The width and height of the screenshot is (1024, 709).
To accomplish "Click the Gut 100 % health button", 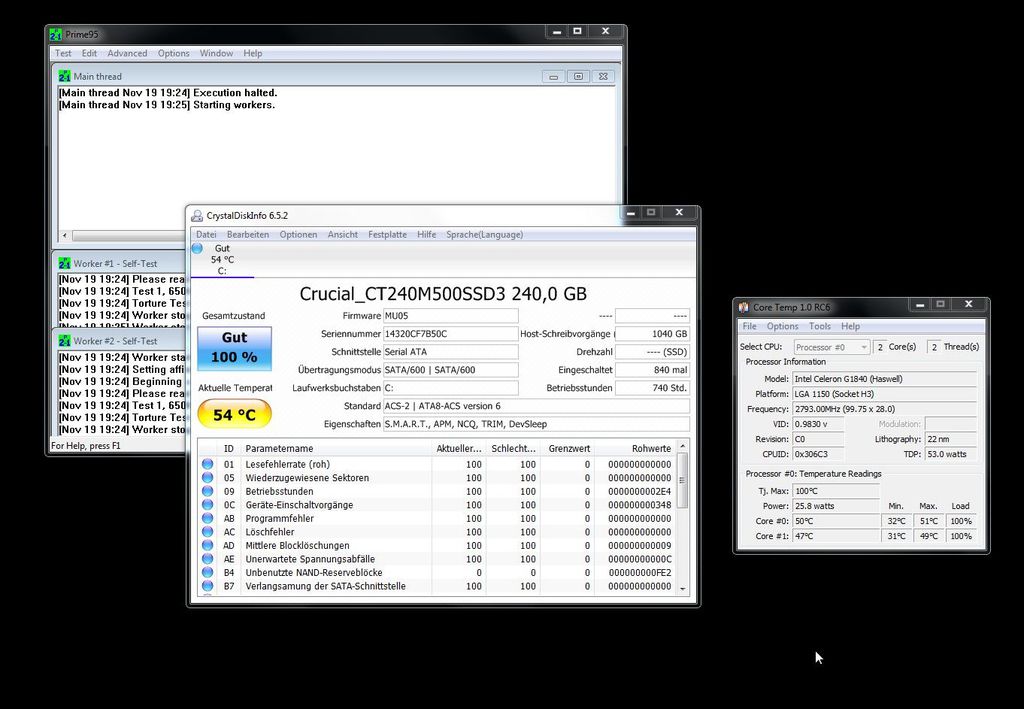I will click(x=234, y=348).
